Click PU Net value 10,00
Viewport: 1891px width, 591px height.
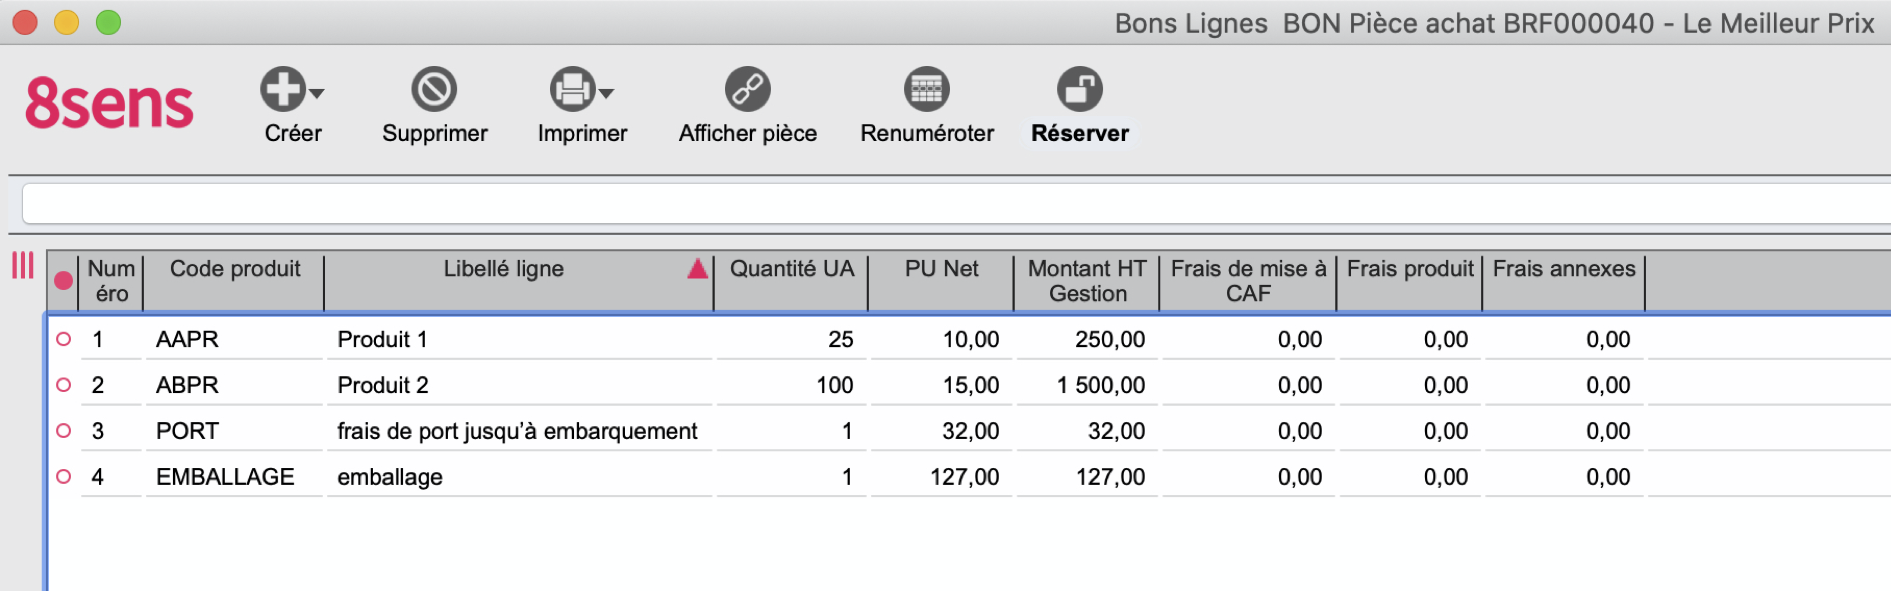971,339
